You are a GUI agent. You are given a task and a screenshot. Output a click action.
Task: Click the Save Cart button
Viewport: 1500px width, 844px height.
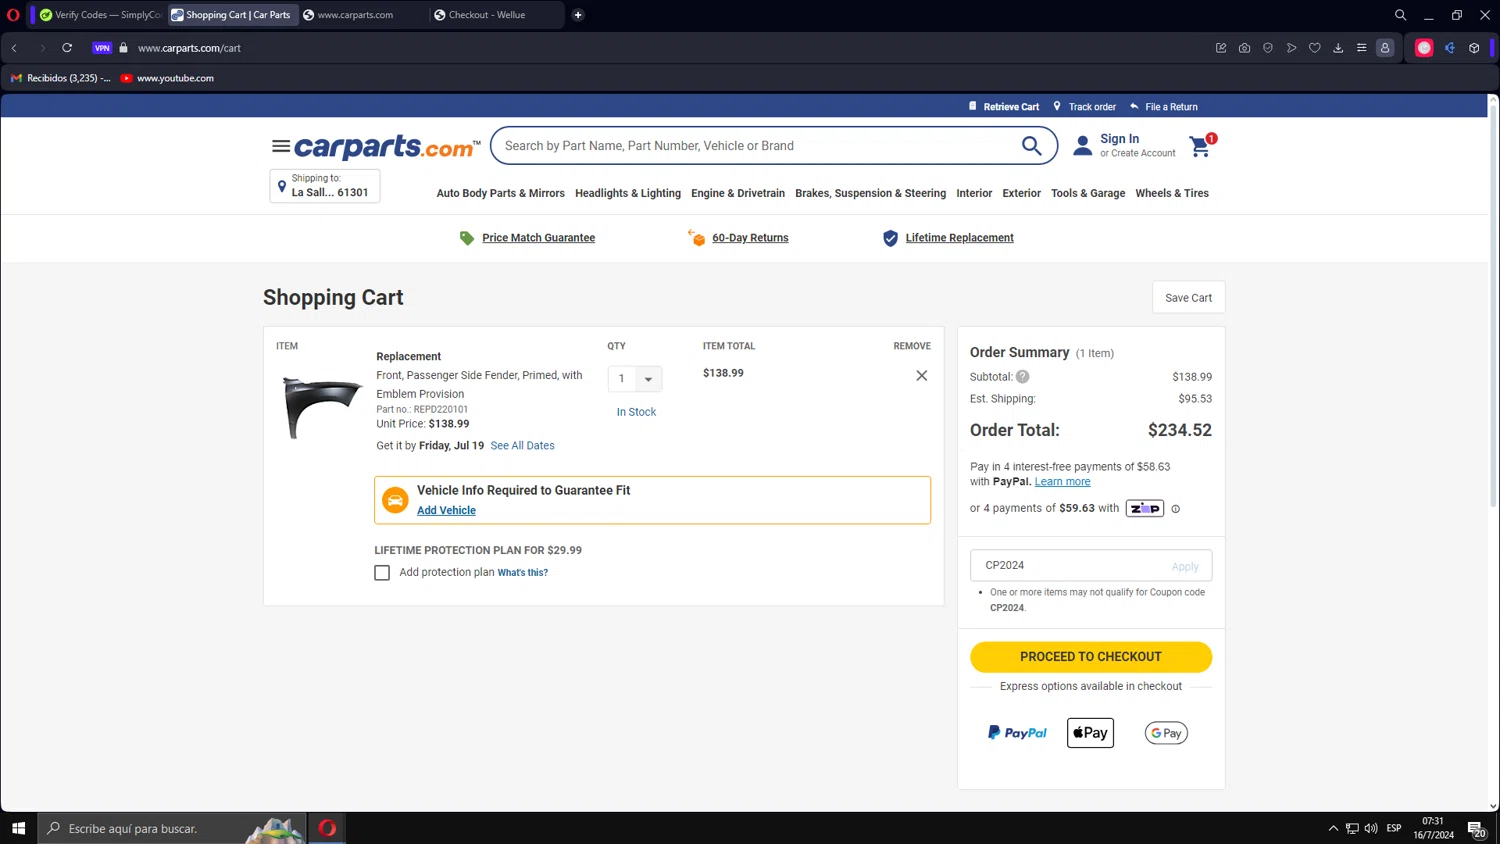tap(1188, 298)
